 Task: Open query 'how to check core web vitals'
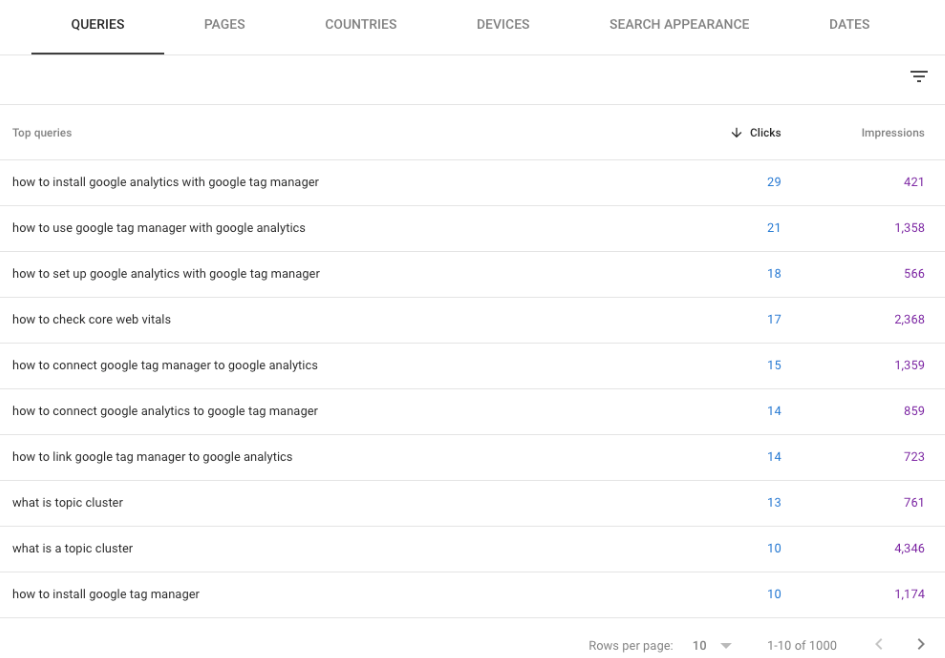click(472, 320)
